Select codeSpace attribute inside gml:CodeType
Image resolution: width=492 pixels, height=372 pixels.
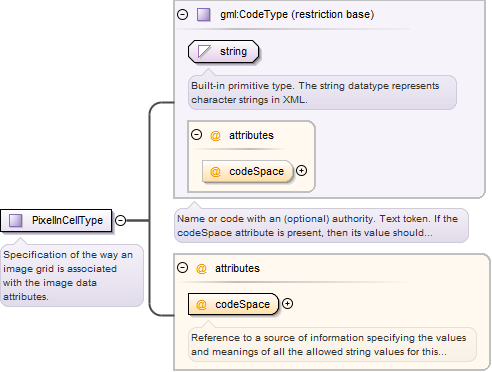(247, 171)
